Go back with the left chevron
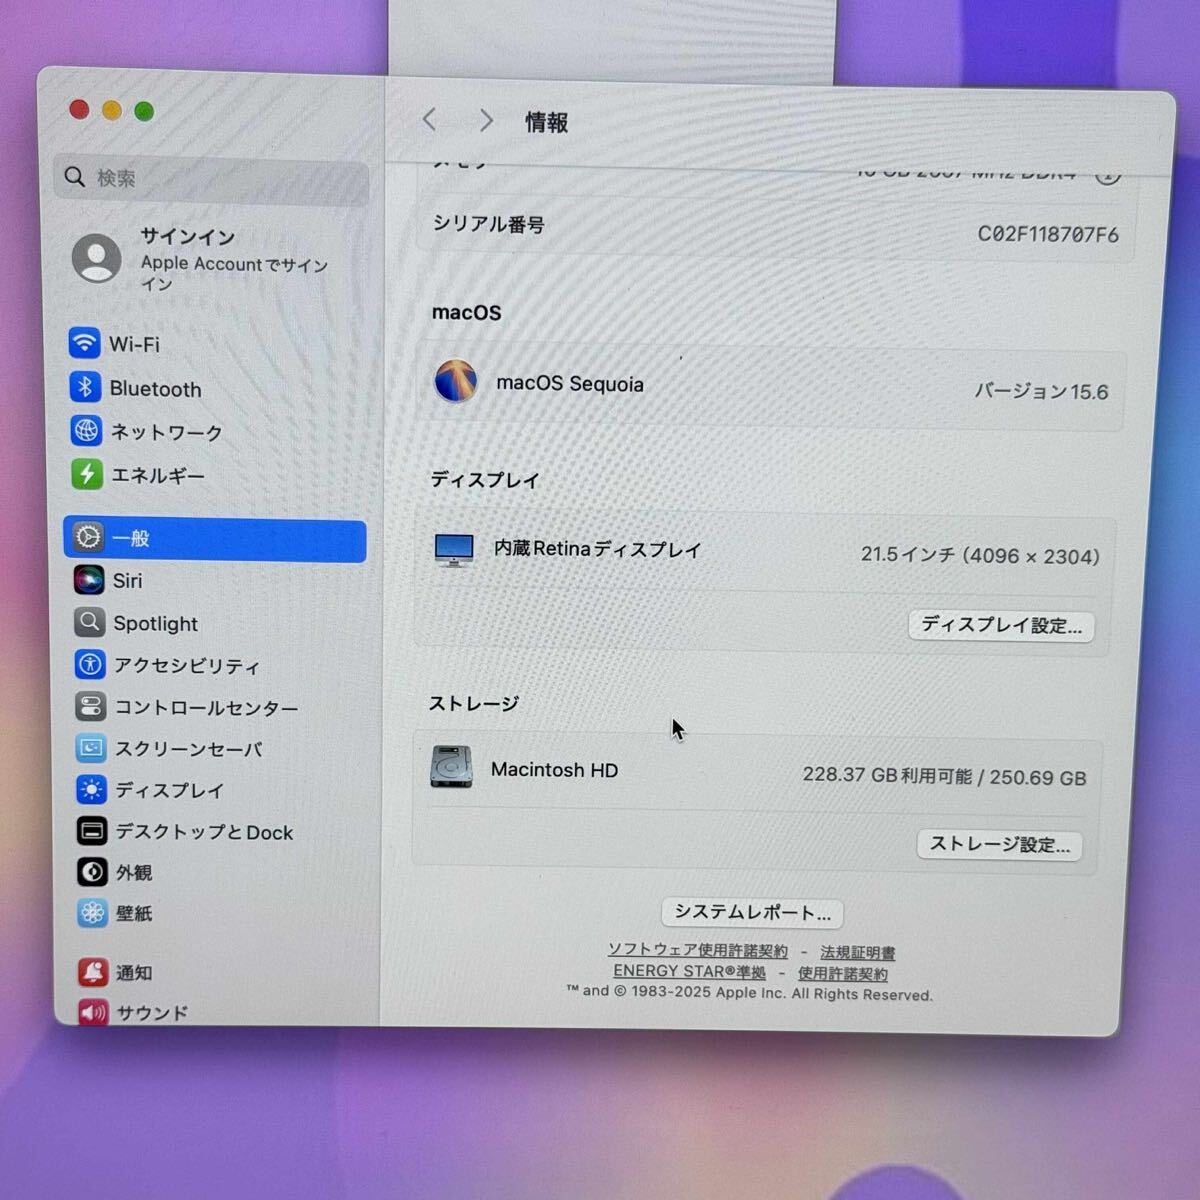 [430, 120]
